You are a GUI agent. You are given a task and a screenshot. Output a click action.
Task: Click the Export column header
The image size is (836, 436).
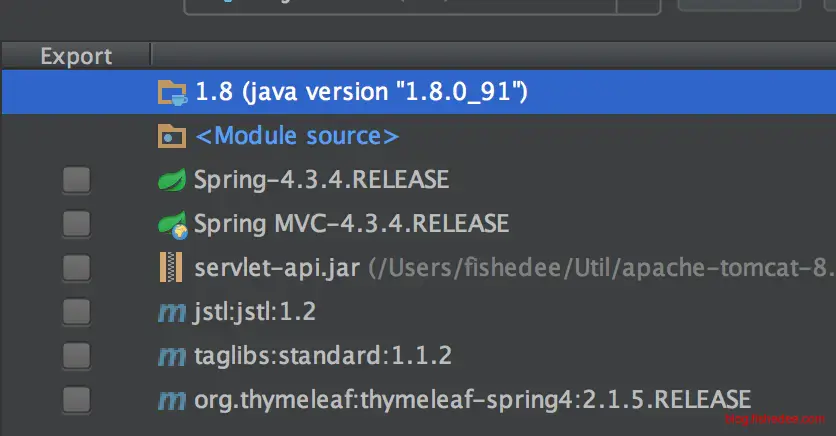pos(76,56)
